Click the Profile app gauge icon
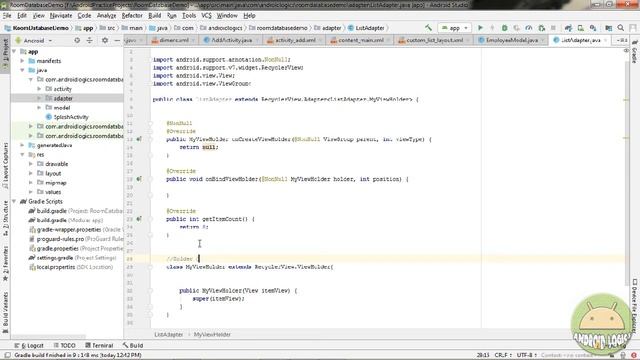Image resolution: width=640 pixels, height=360 pixels. 529,28
